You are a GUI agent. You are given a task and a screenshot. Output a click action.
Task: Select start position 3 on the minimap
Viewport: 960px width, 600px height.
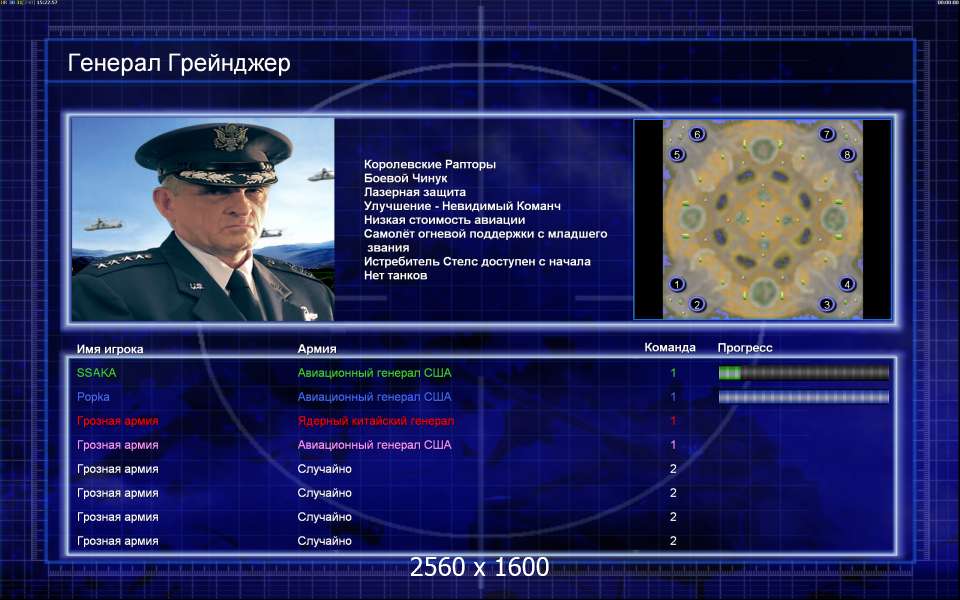pos(827,304)
